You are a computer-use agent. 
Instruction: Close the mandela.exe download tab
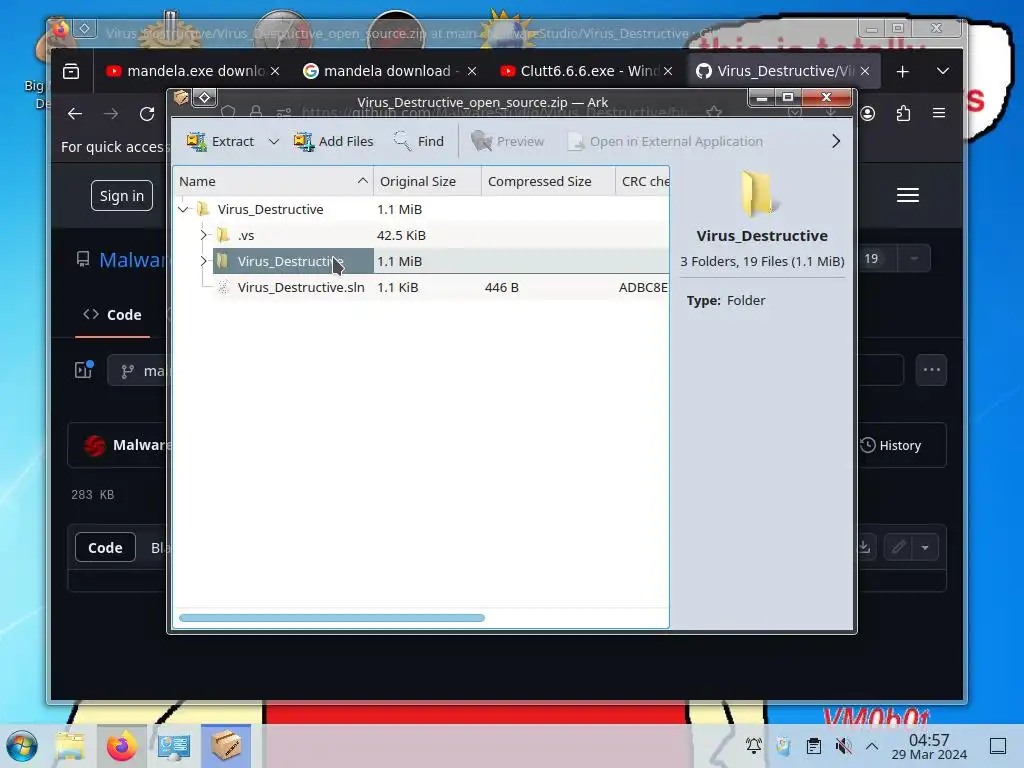point(276,71)
